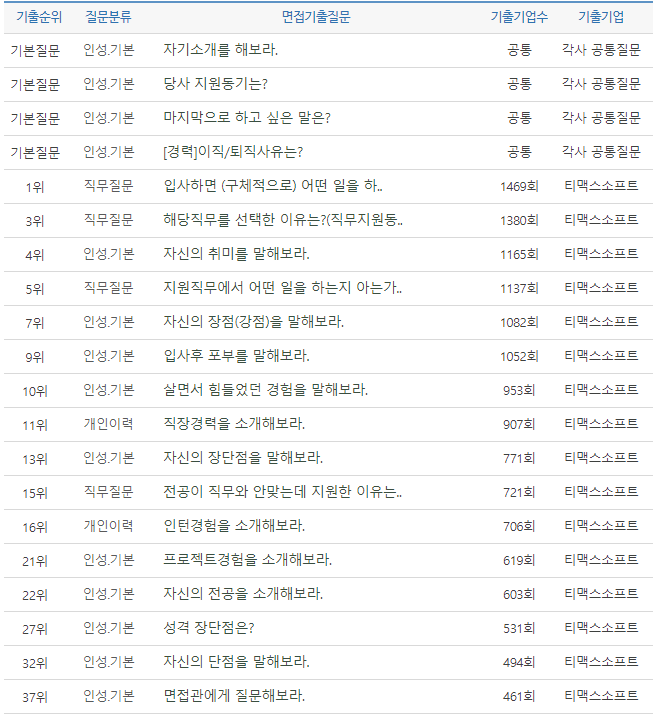Click 면접관에게 질문해보라 question
The image size is (653, 717).
[234, 696]
